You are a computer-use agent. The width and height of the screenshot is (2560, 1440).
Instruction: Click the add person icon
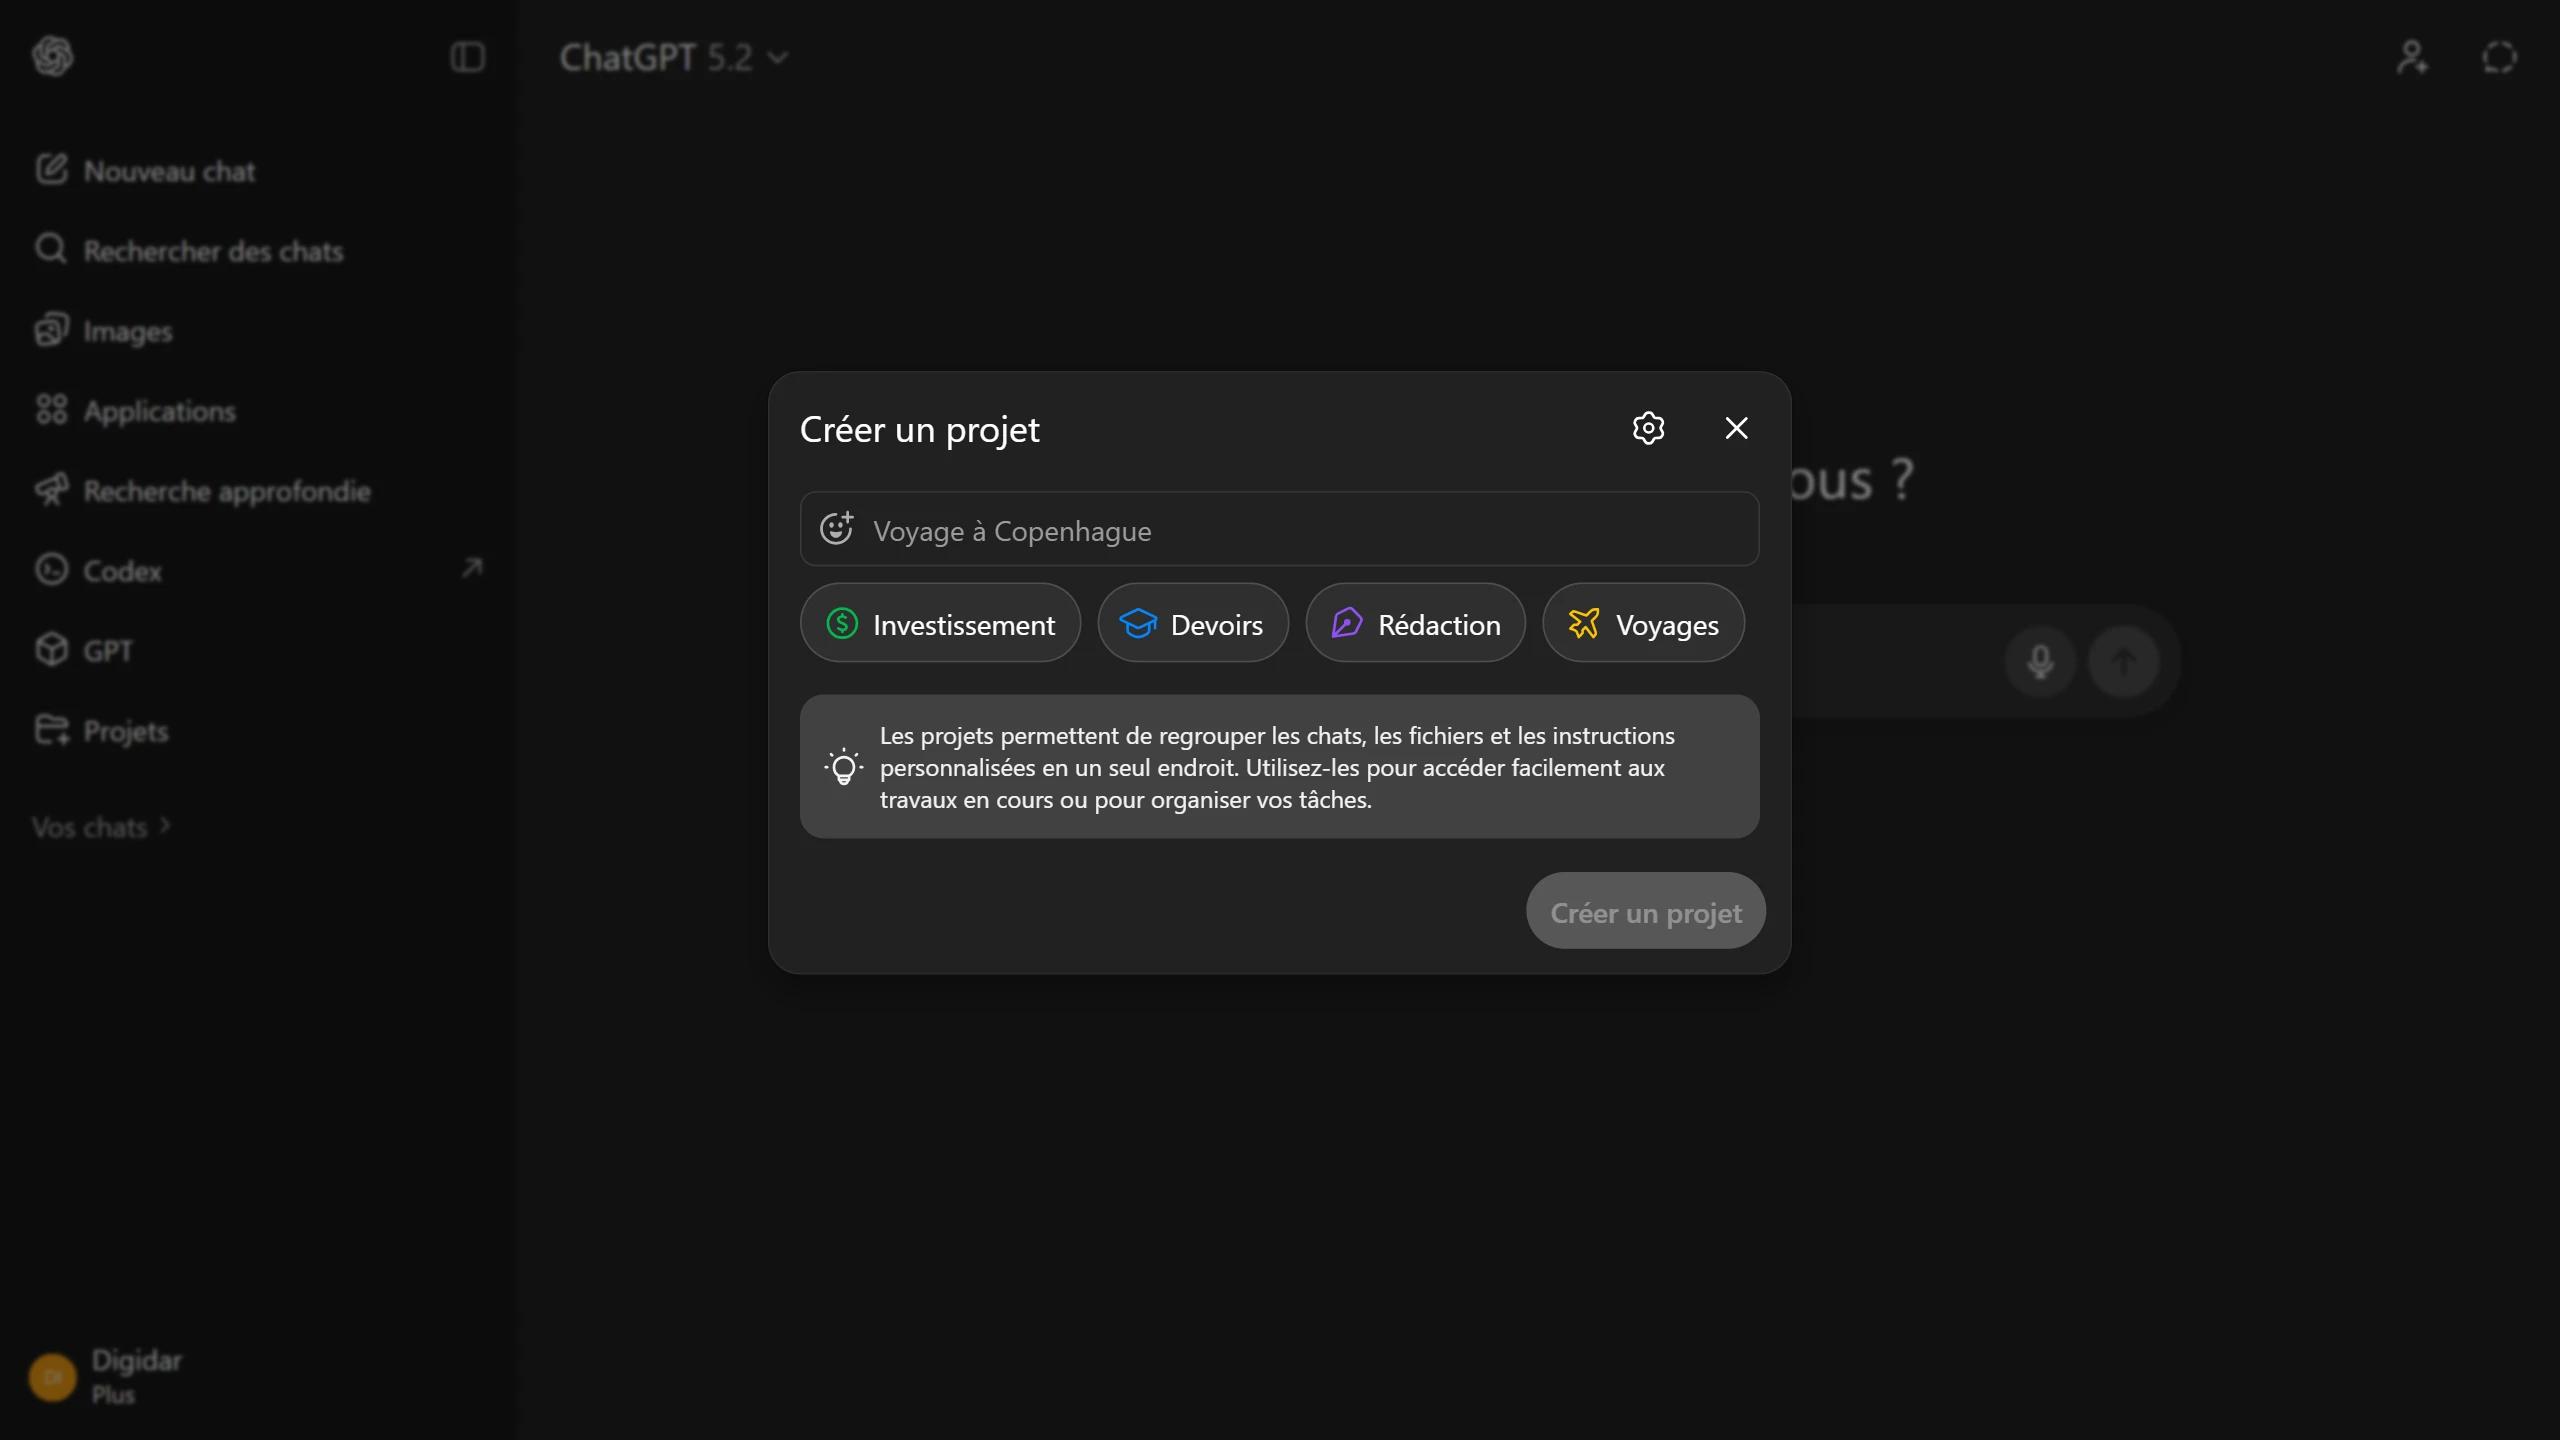click(x=2412, y=57)
